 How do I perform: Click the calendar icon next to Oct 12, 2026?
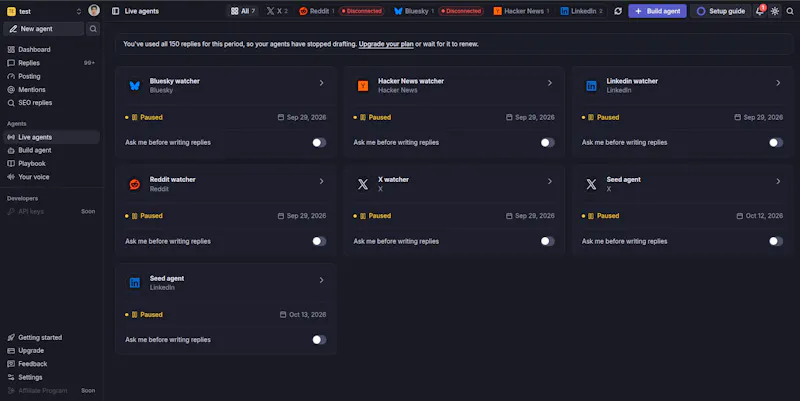[x=740, y=216]
